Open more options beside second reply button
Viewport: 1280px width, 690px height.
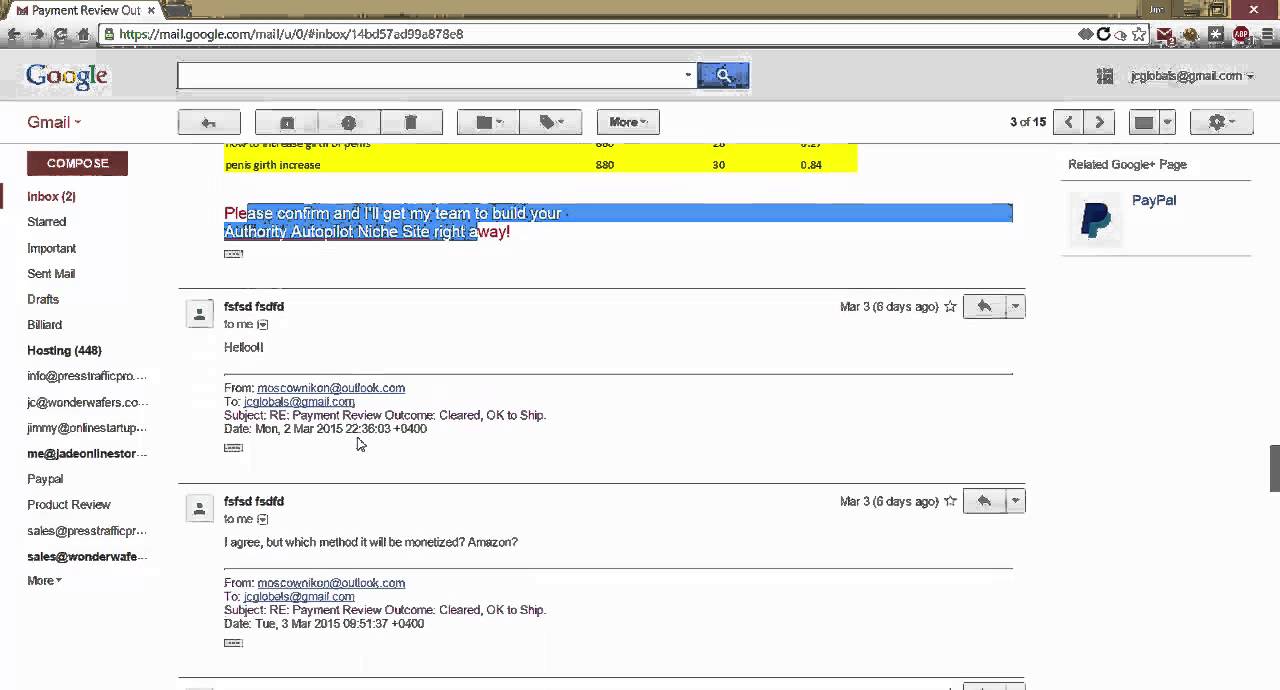tap(1016, 501)
